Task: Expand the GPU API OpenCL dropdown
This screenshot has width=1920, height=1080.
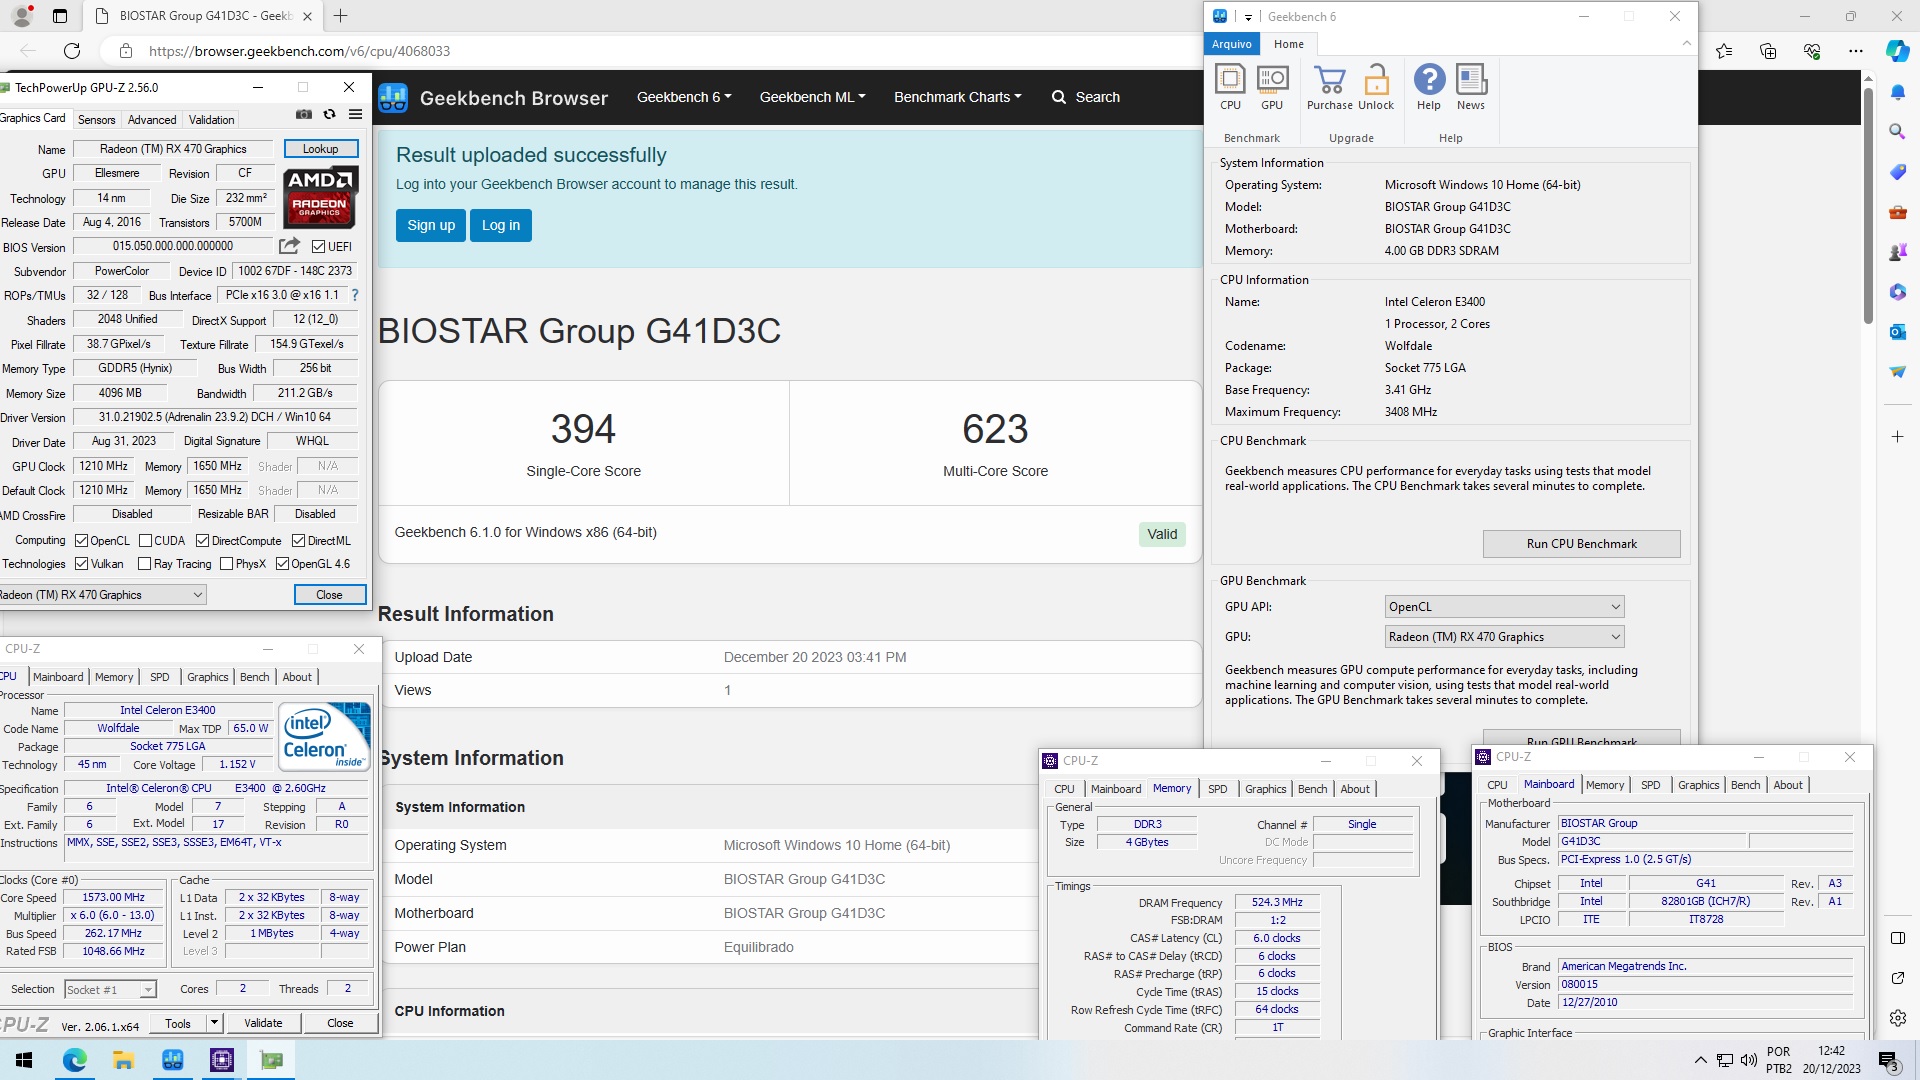Action: click(1505, 607)
